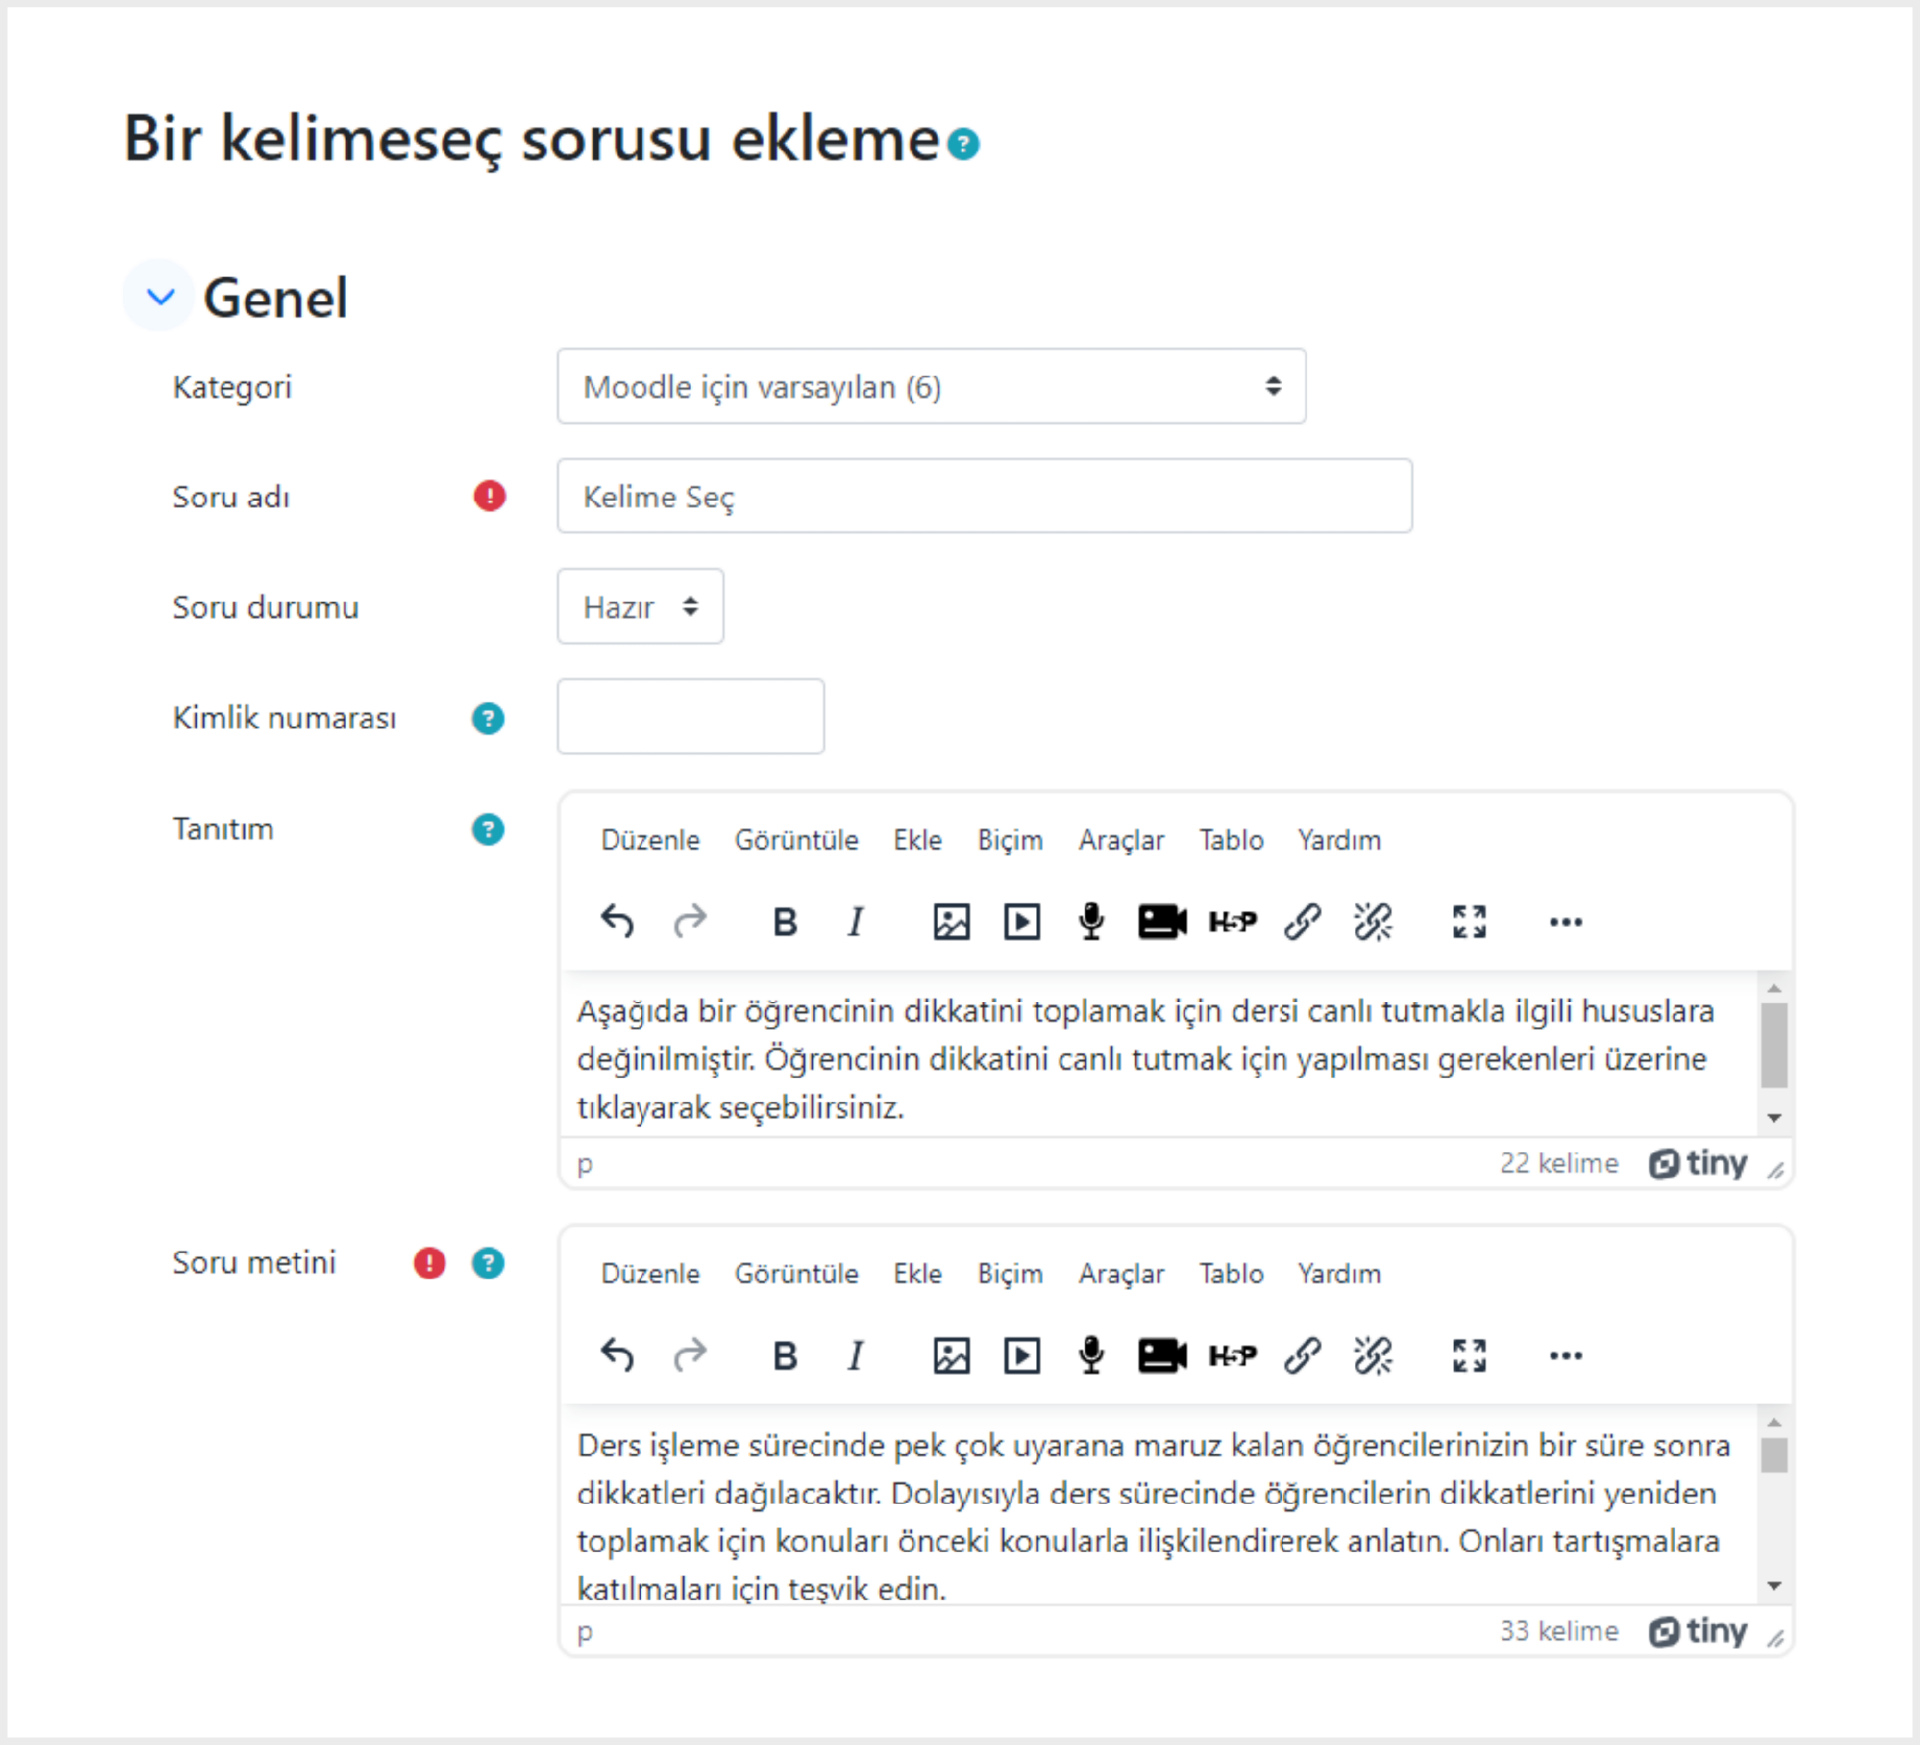The height and width of the screenshot is (1745, 1920).
Task: Click the multimedia insert icon in Soru metini editor
Action: click(x=1021, y=1355)
